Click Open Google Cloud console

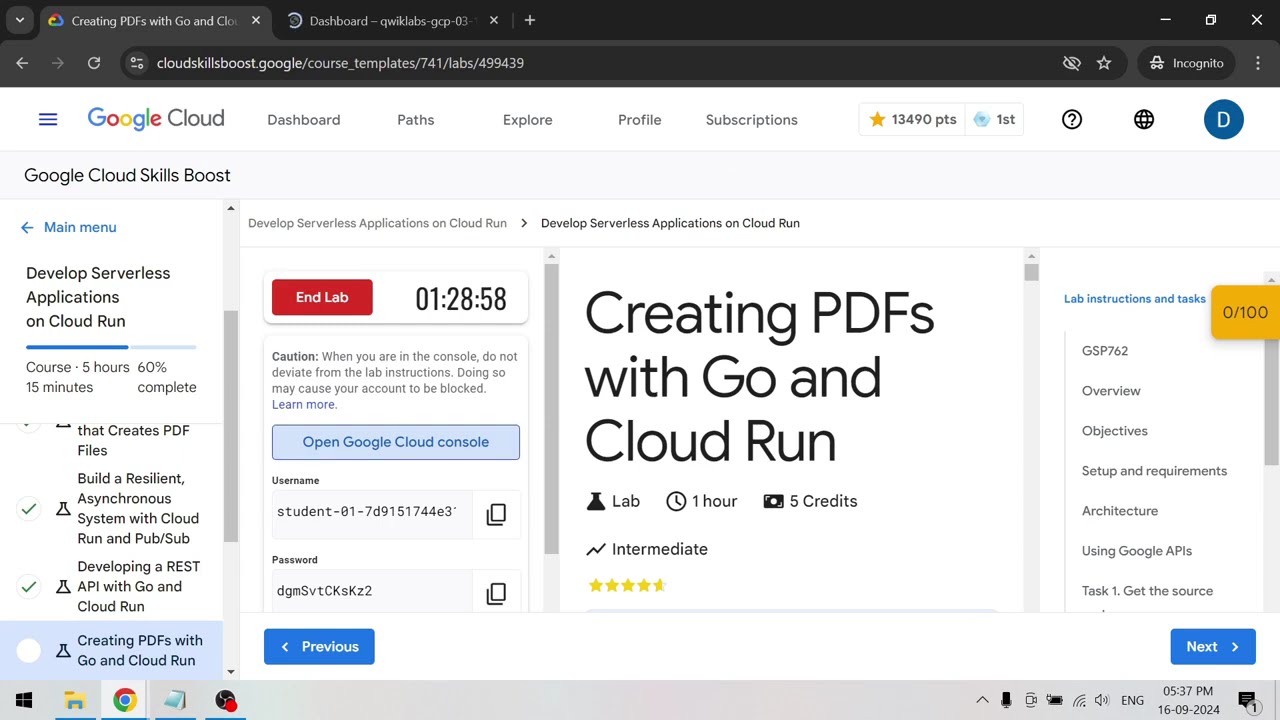pyautogui.click(x=396, y=442)
